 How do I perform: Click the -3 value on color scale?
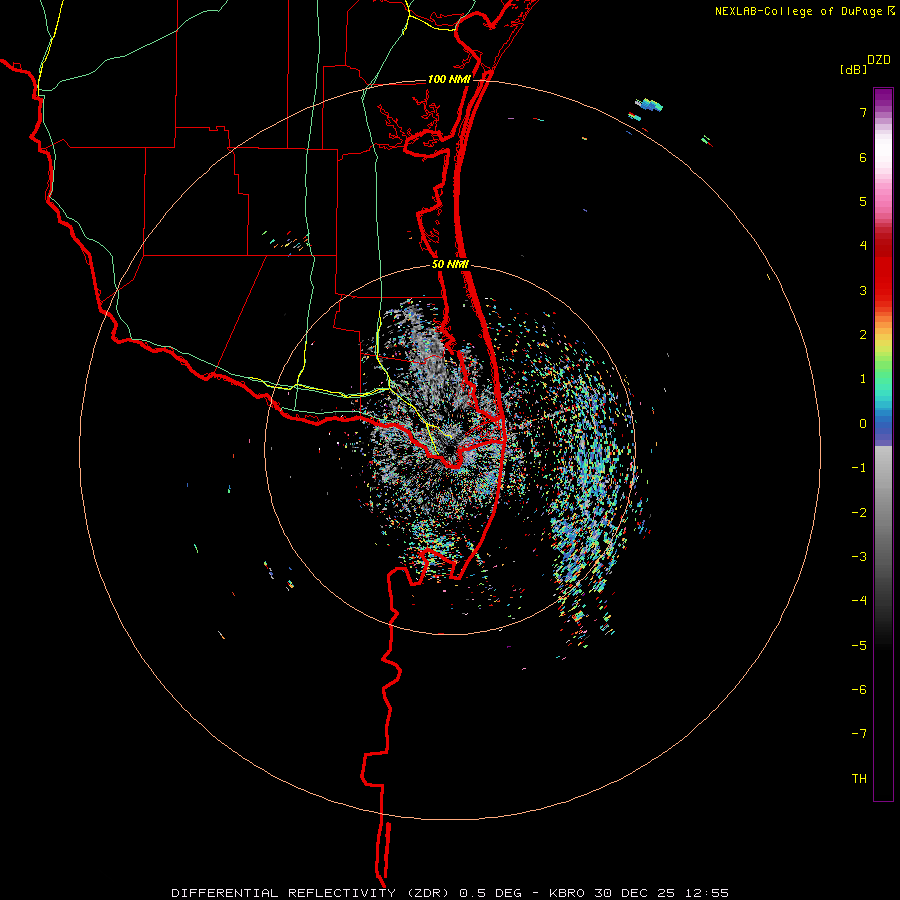click(859, 557)
